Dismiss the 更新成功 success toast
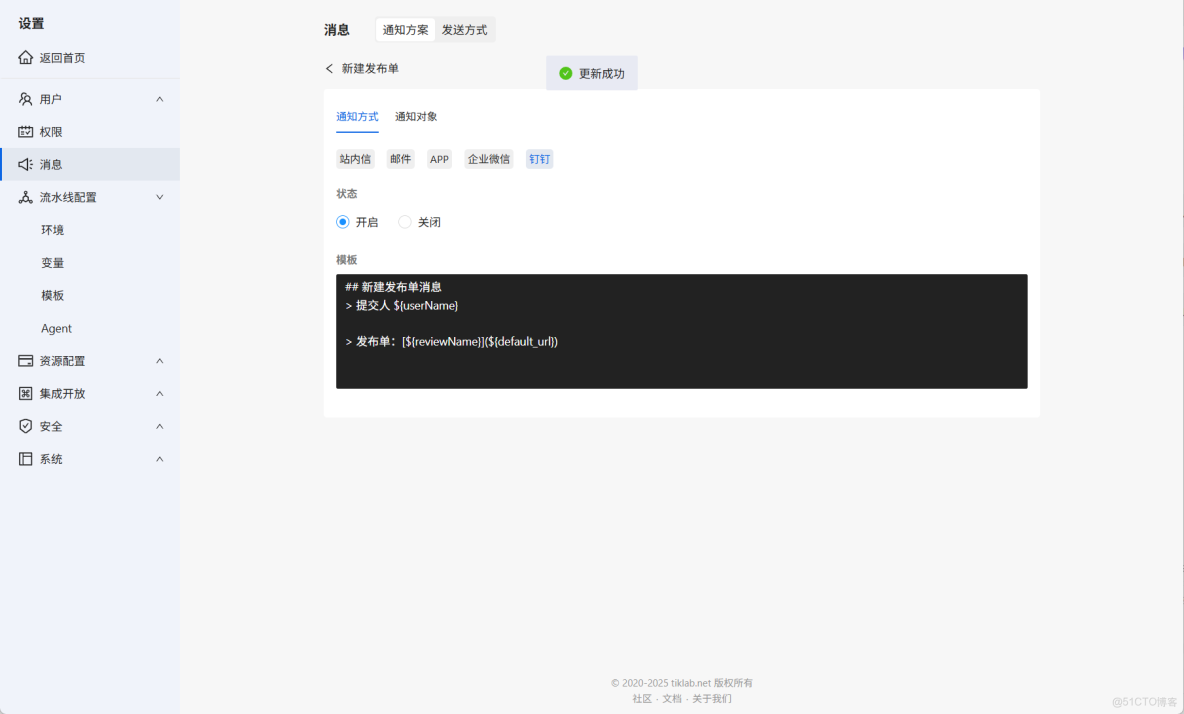The width and height of the screenshot is (1184, 714). pos(591,72)
